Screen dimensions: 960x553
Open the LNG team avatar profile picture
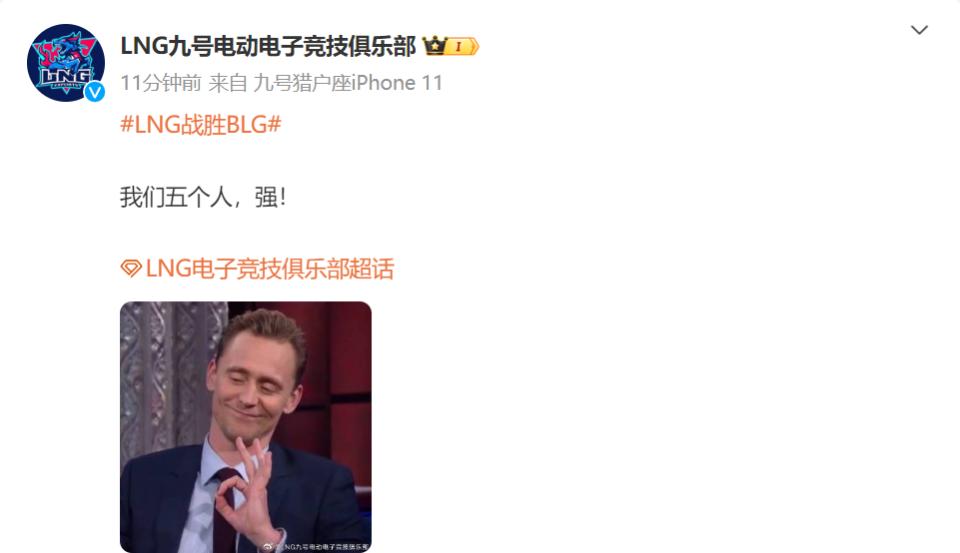click(66, 62)
